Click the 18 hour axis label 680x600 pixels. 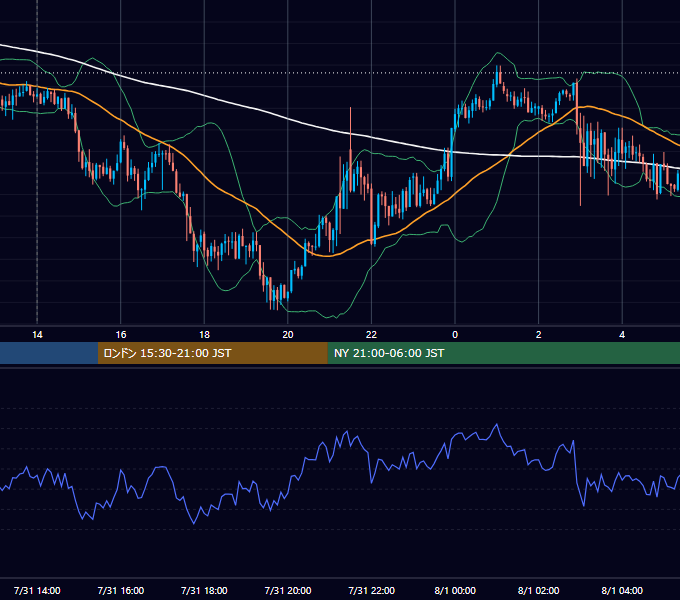204,335
